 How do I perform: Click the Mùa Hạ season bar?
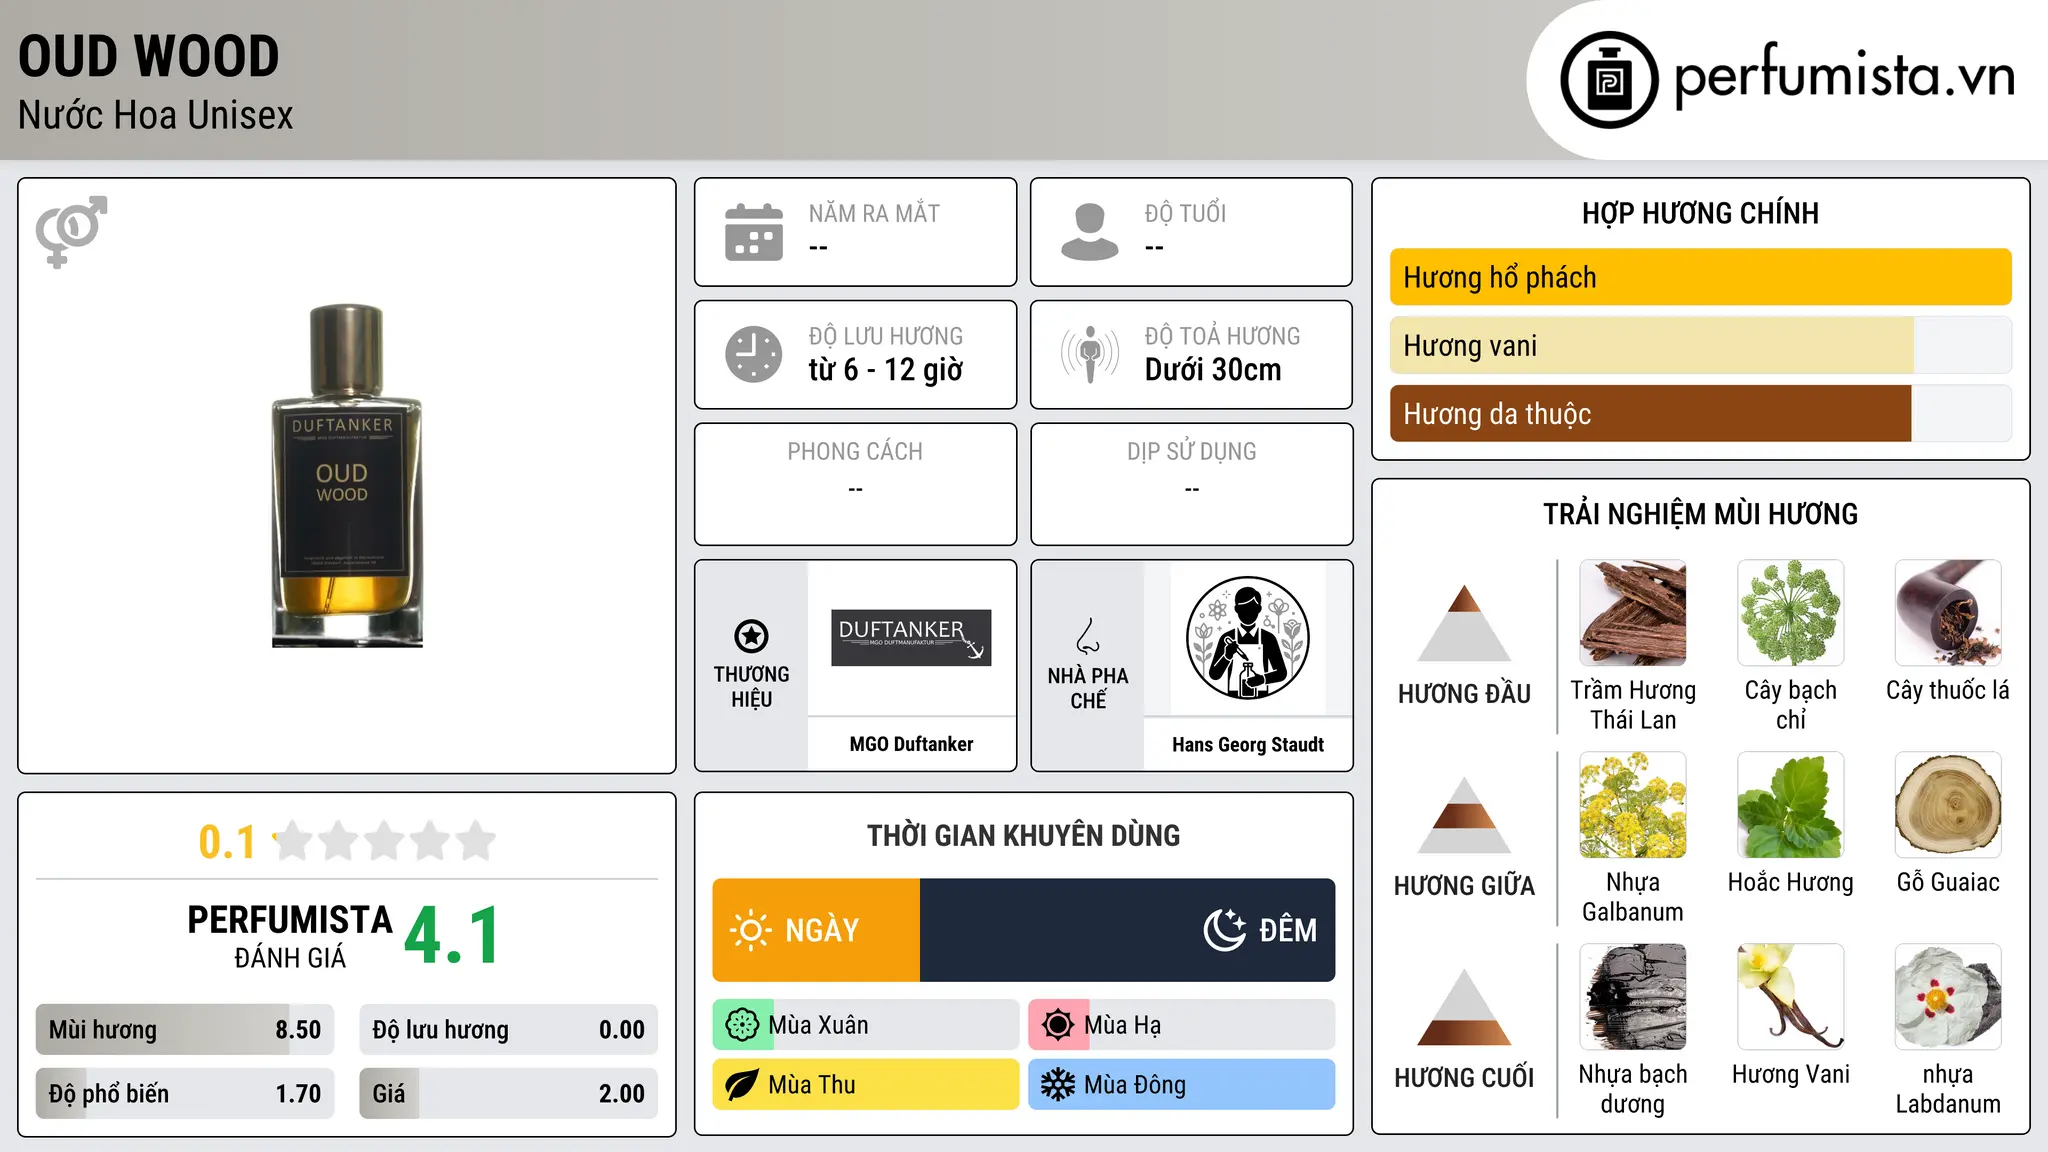click(1182, 1025)
